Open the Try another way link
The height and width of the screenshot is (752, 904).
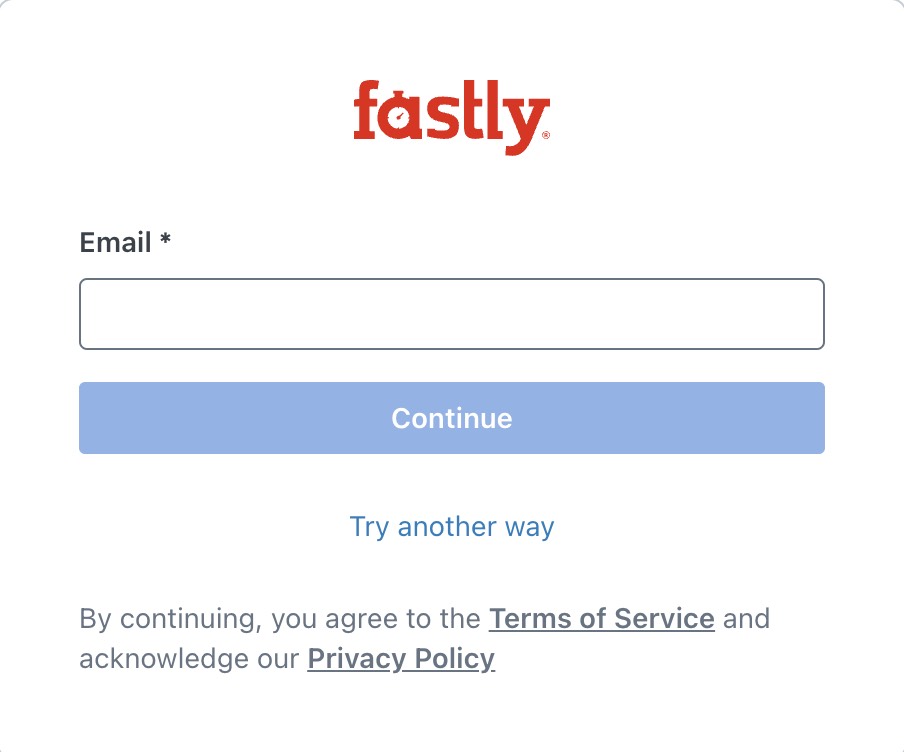[x=451, y=527]
